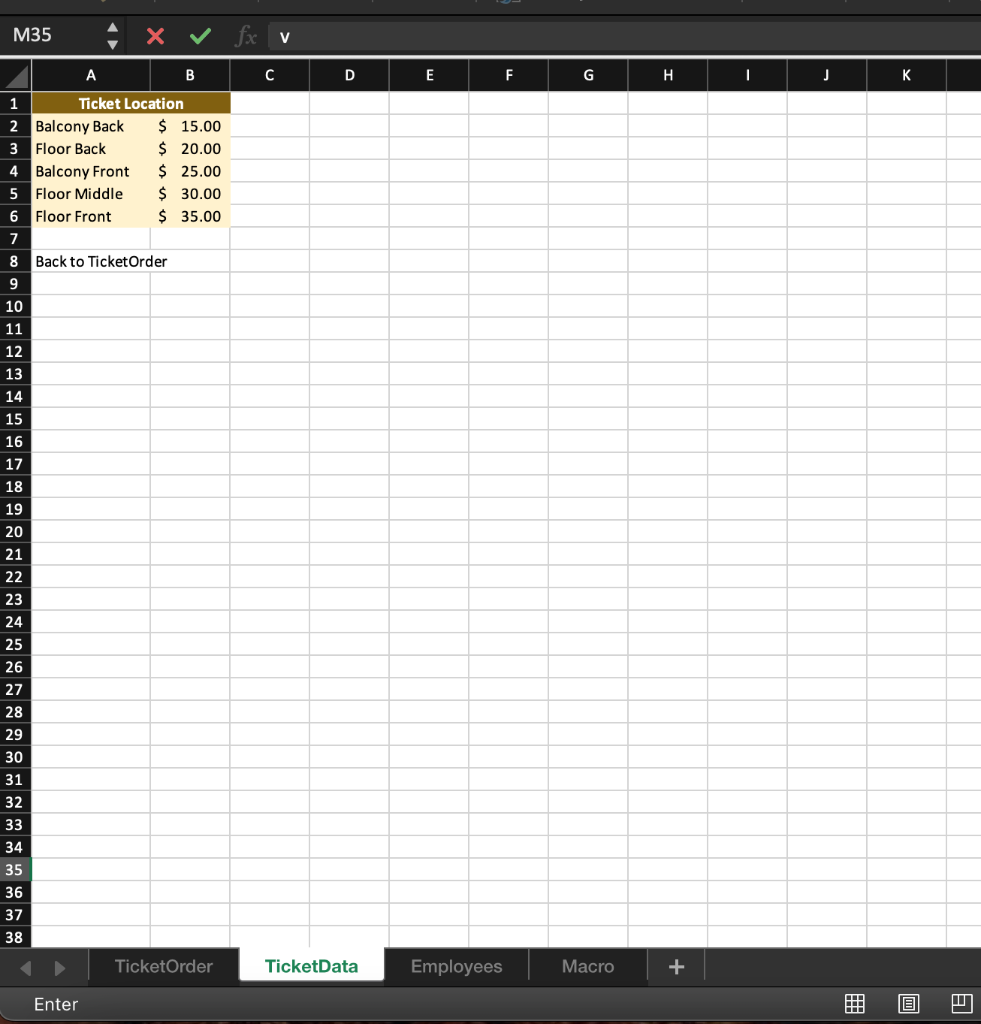Screen dimensions: 981x1024
Task: Open the Macro sheet tab
Action: click(587, 966)
